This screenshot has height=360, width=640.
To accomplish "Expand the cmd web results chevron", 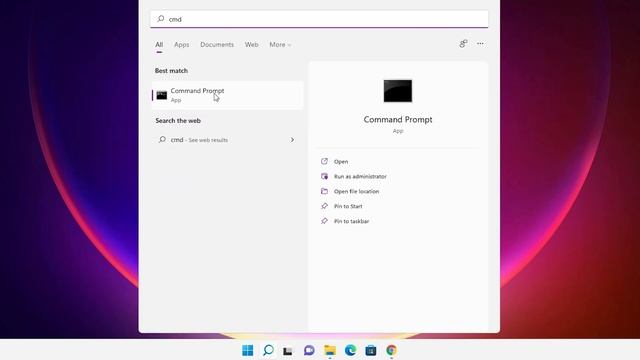I will (x=292, y=140).
